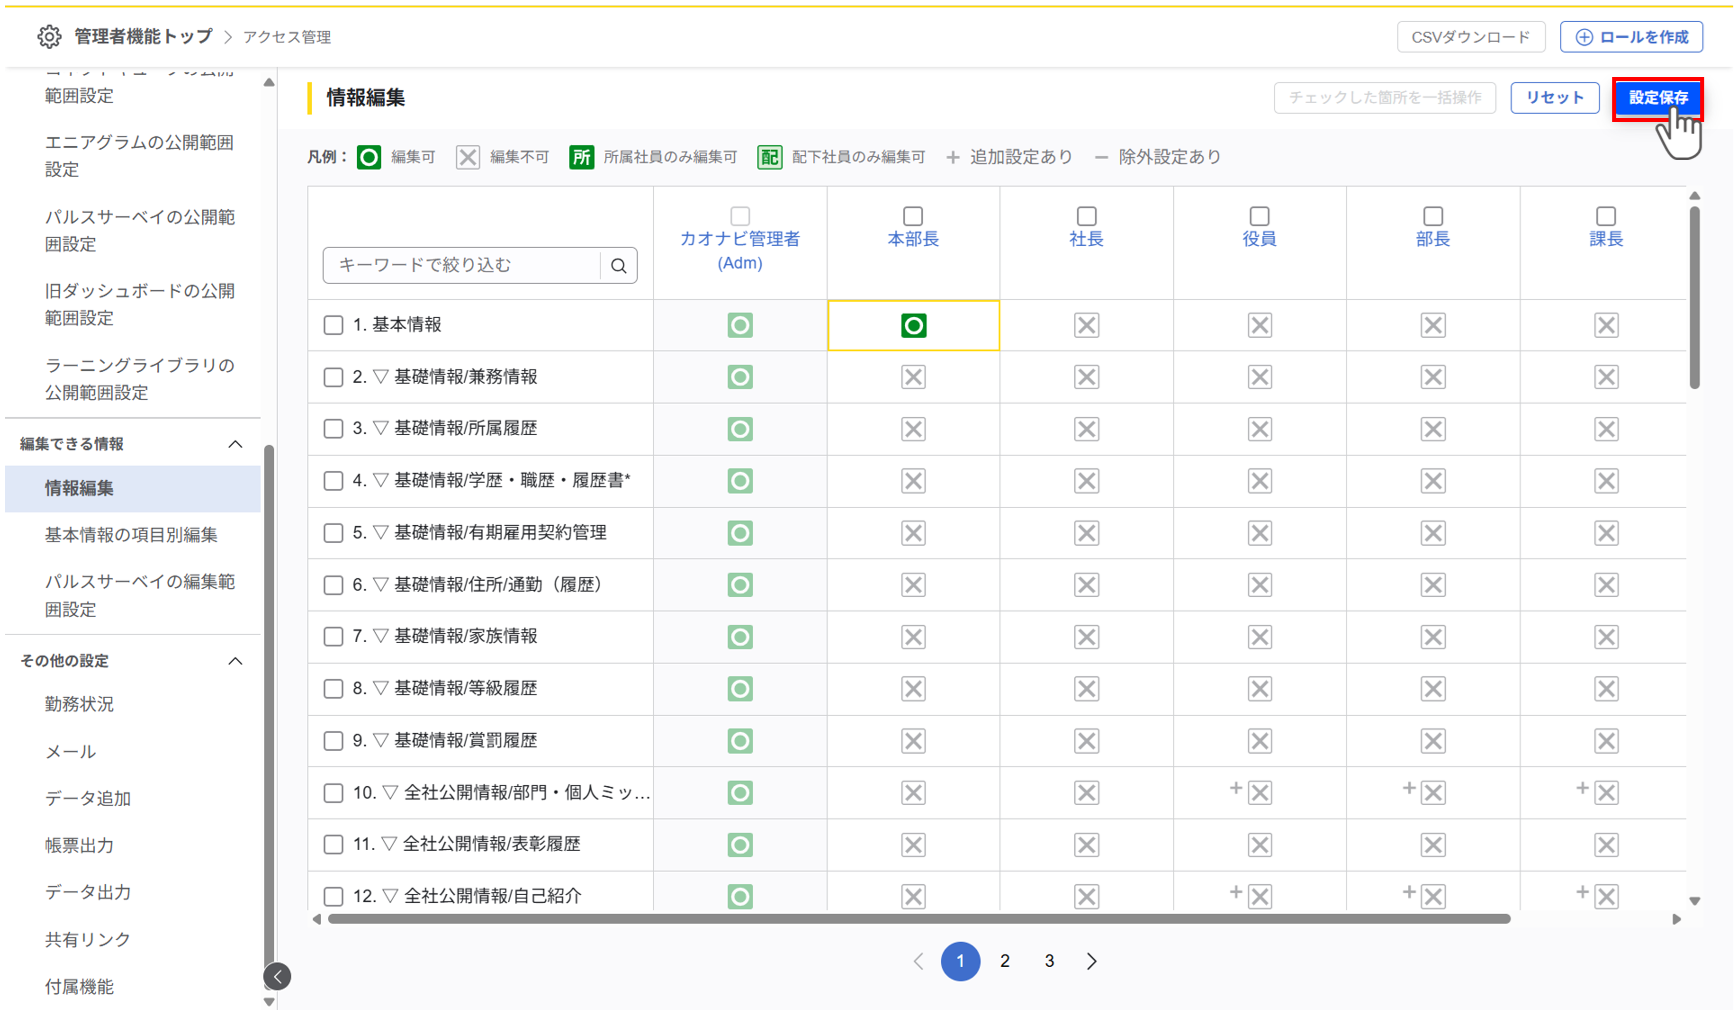The height and width of the screenshot is (1010, 1734).
Task: Click the 部長 X icon for 3. 基礎情報/所属履歴
Action: click(1433, 429)
